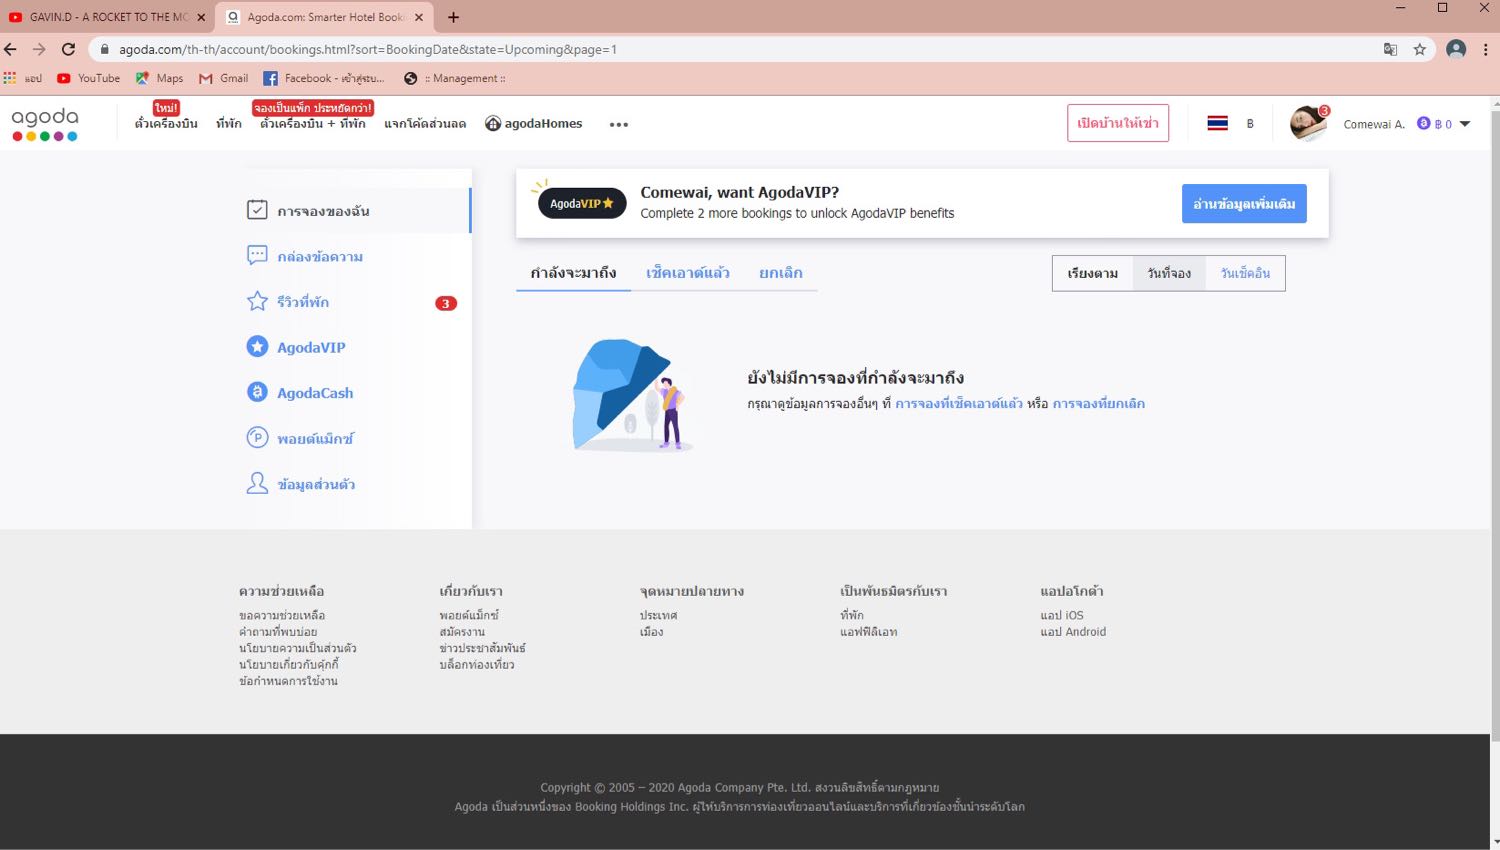Open the Facebook bookmark
Viewport: 1500px width, 850px height.
point(324,78)
